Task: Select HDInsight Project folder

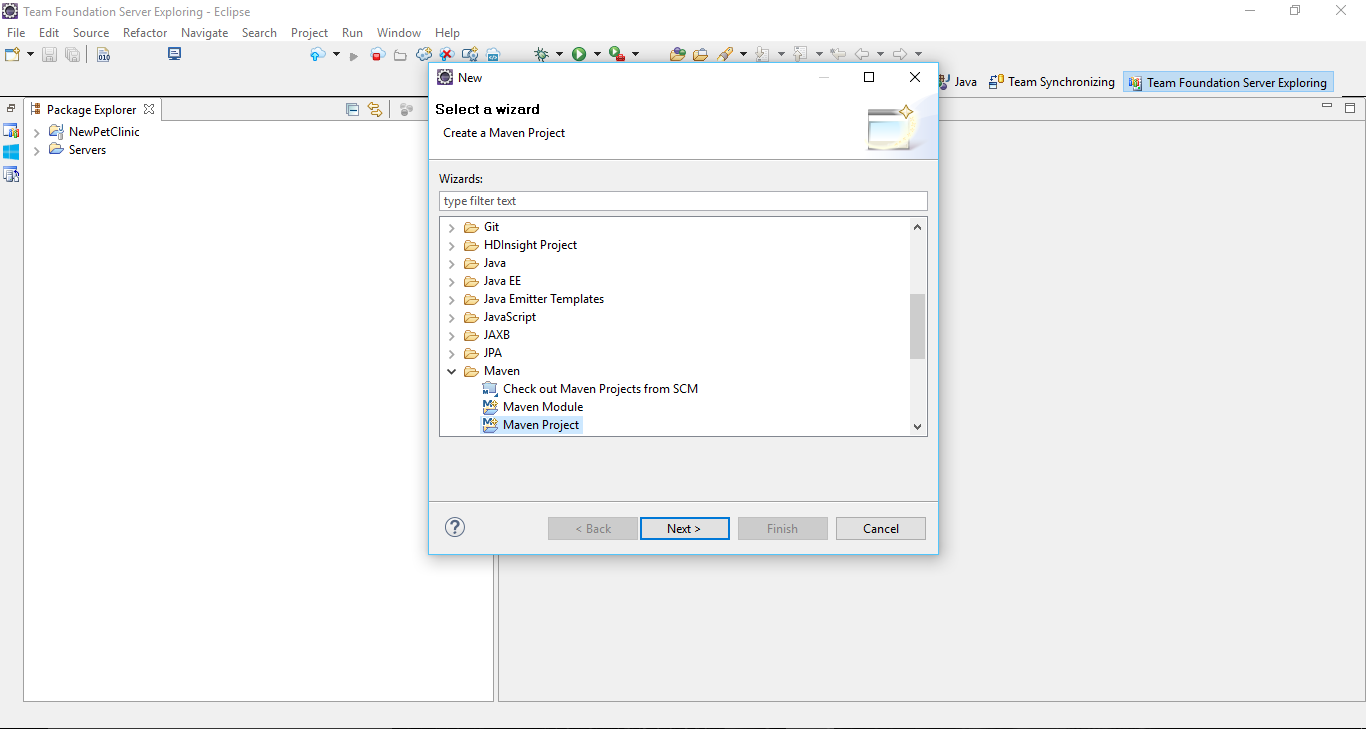Action: tap(521, 245)
